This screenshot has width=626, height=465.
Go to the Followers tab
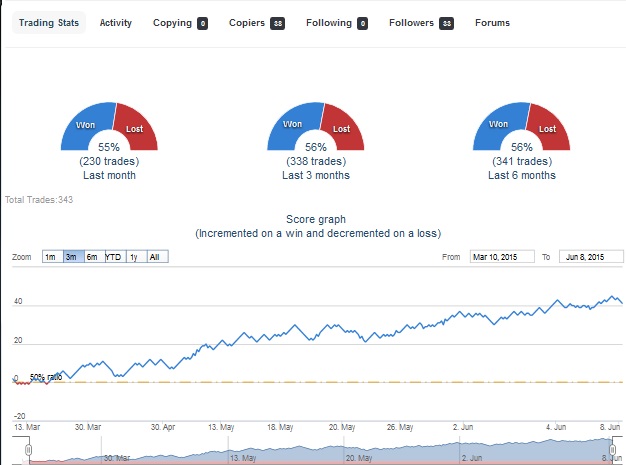[421, 23]
